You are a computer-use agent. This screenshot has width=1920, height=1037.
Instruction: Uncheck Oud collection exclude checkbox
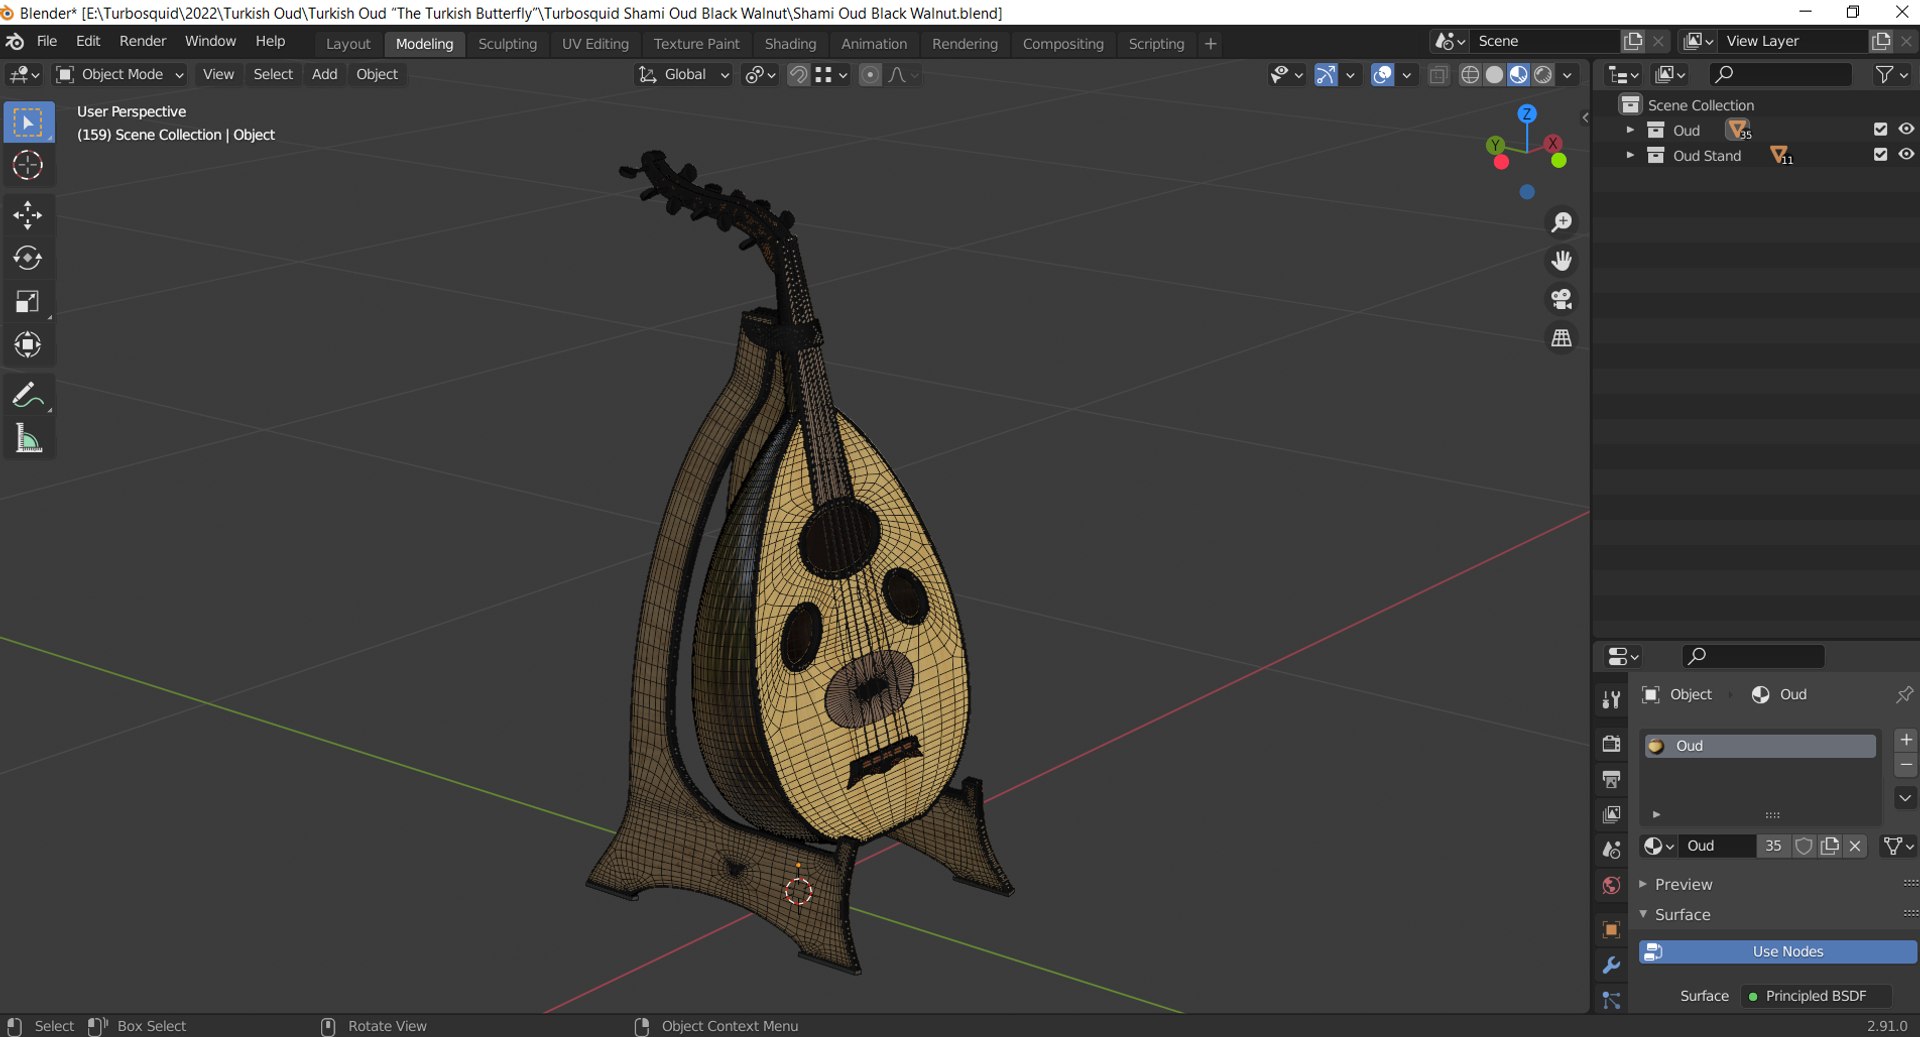point(1880,129)
